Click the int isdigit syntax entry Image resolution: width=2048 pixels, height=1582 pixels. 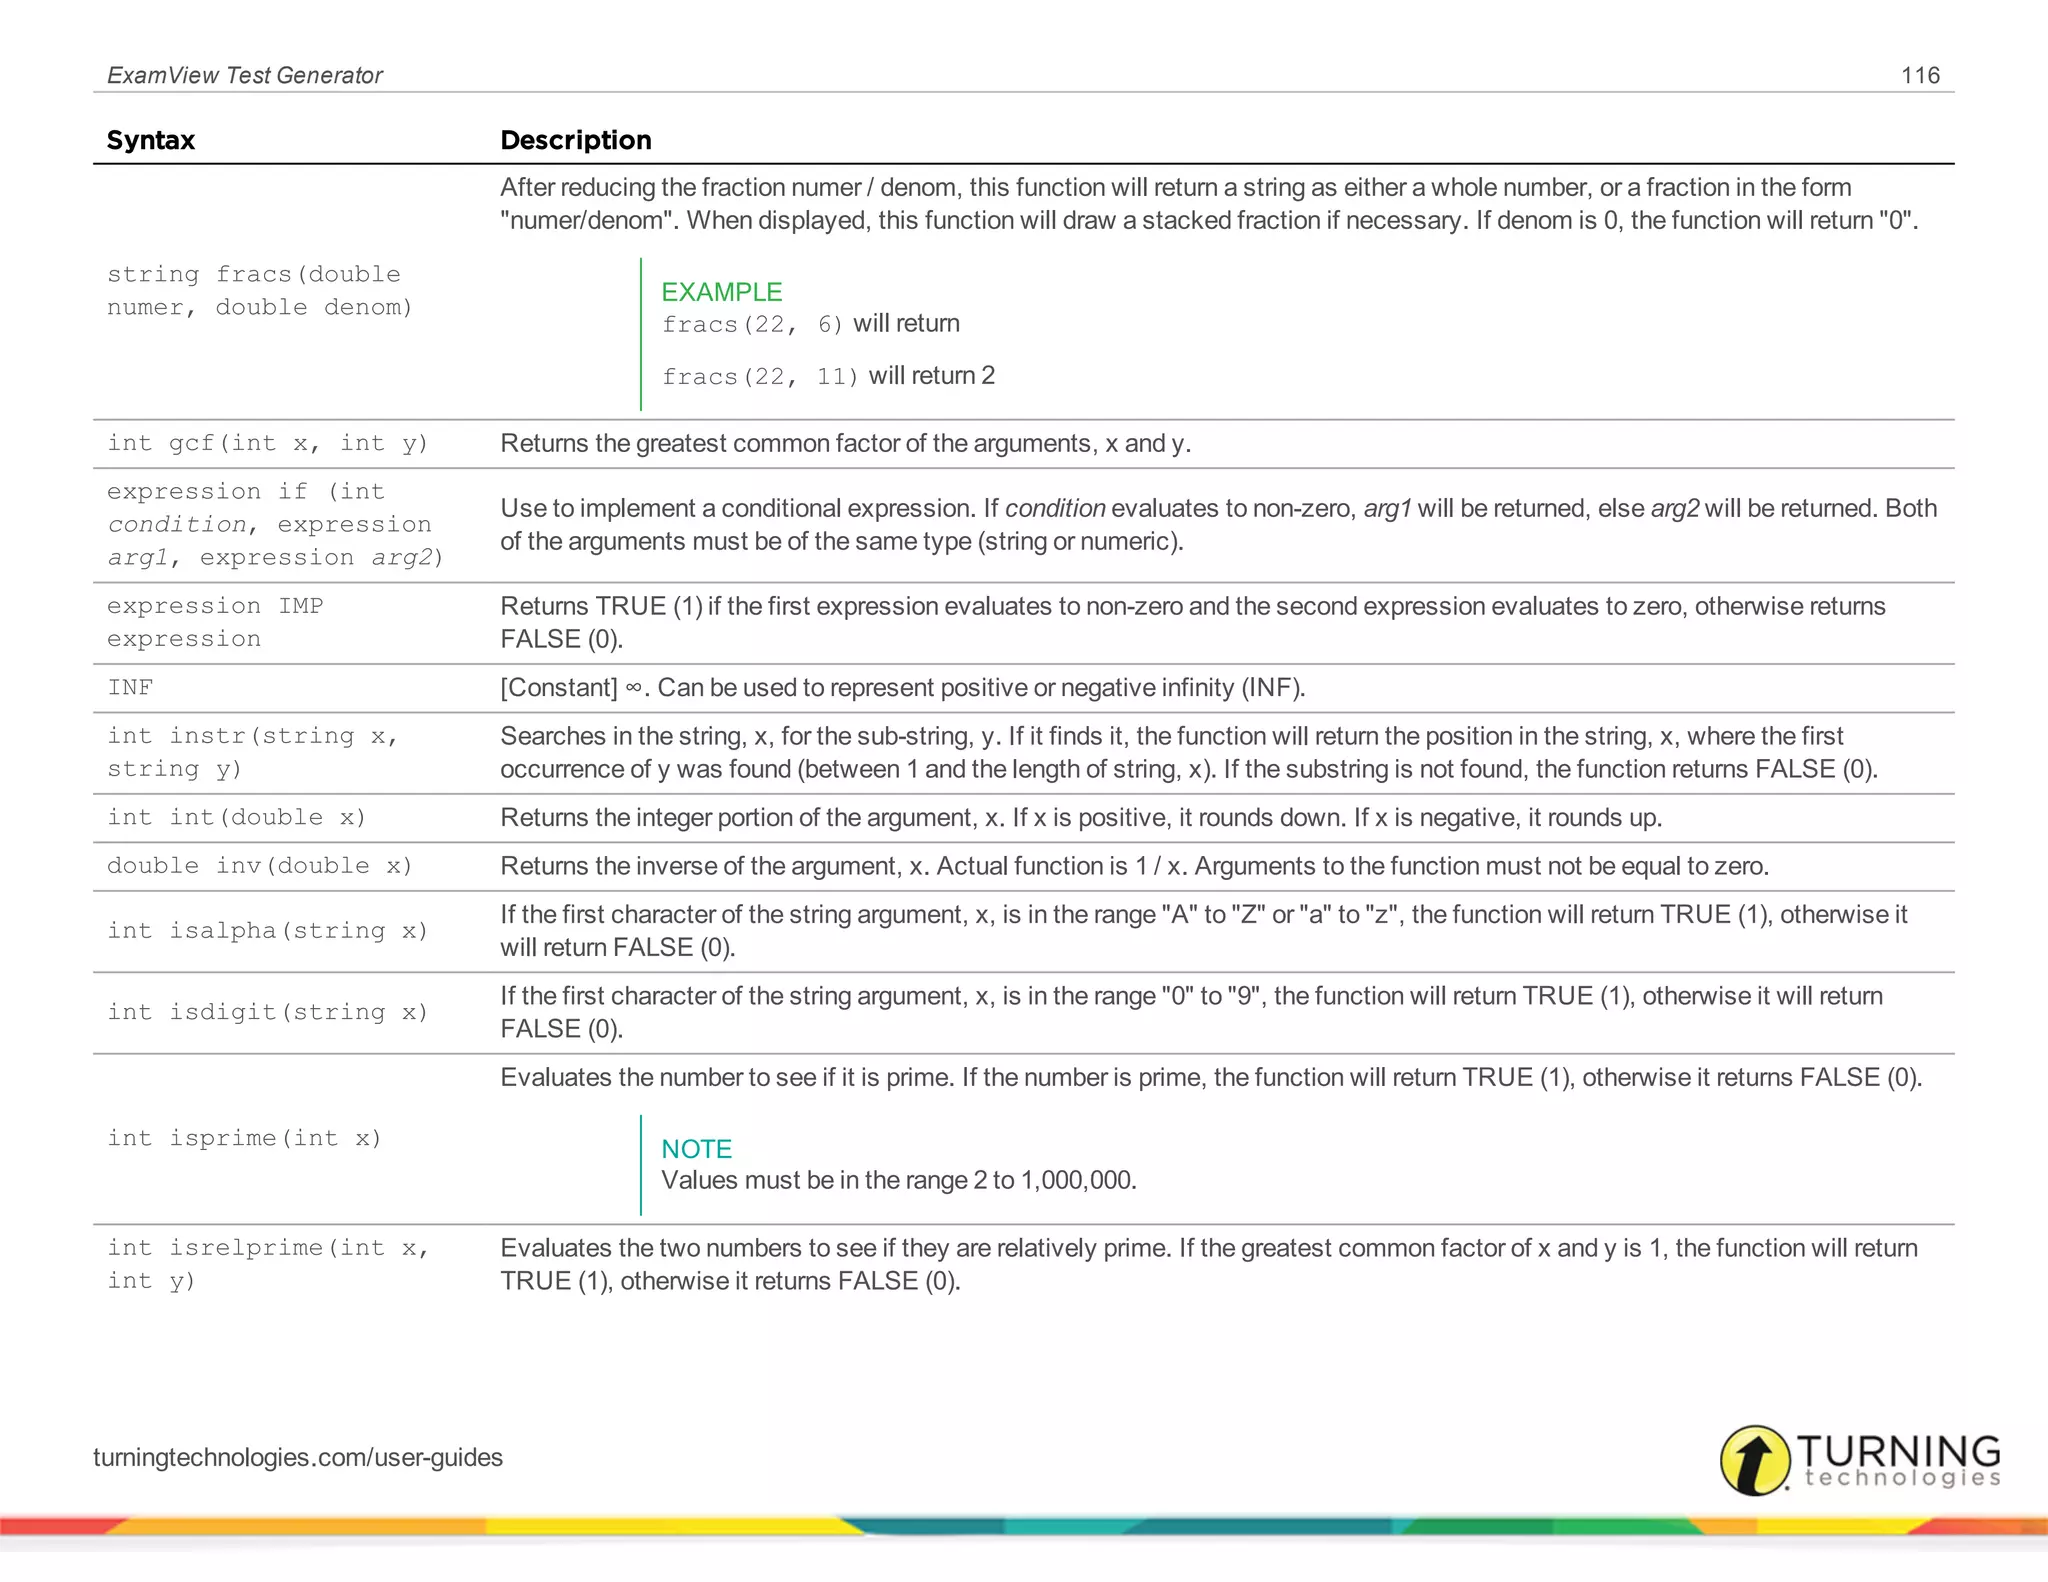(x=267, y=1012)
